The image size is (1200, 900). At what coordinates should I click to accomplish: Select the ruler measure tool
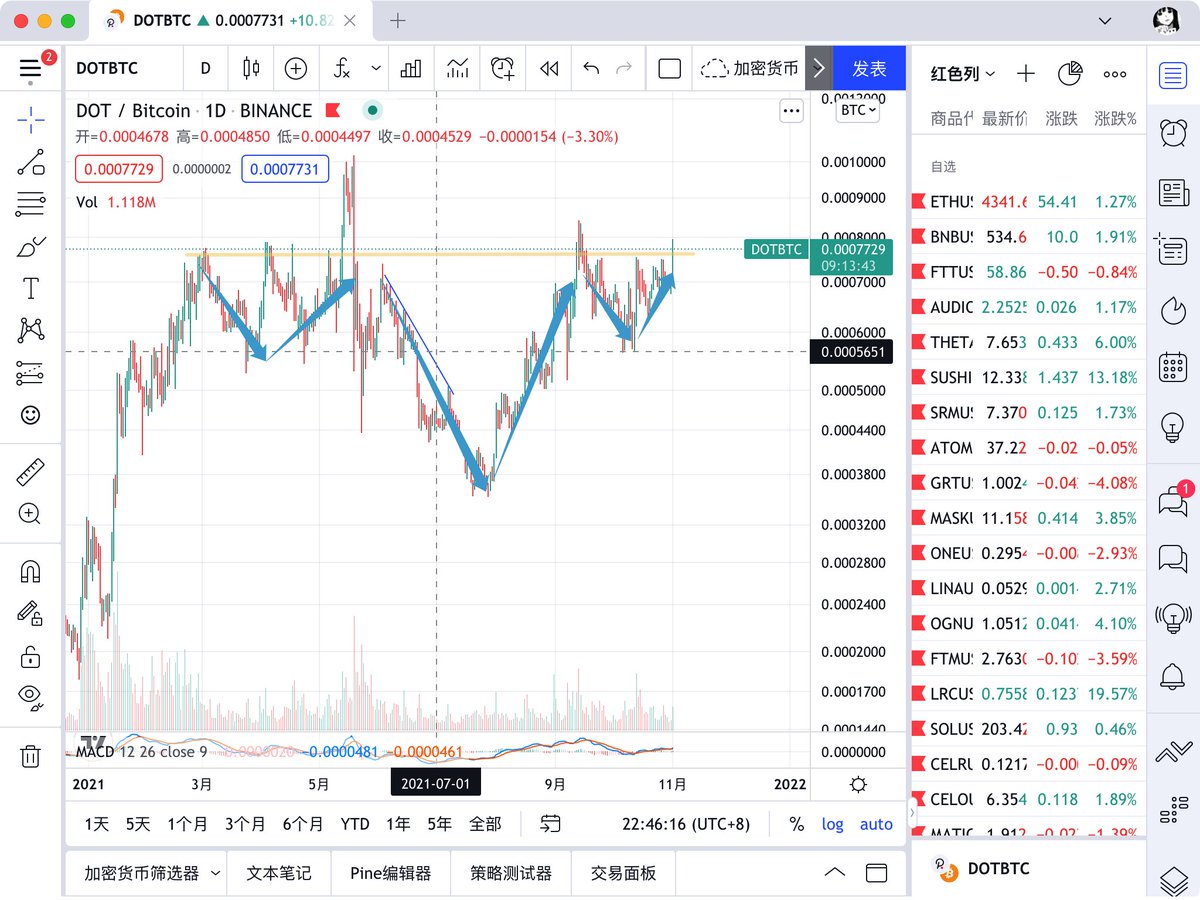(x=31, y=471)
